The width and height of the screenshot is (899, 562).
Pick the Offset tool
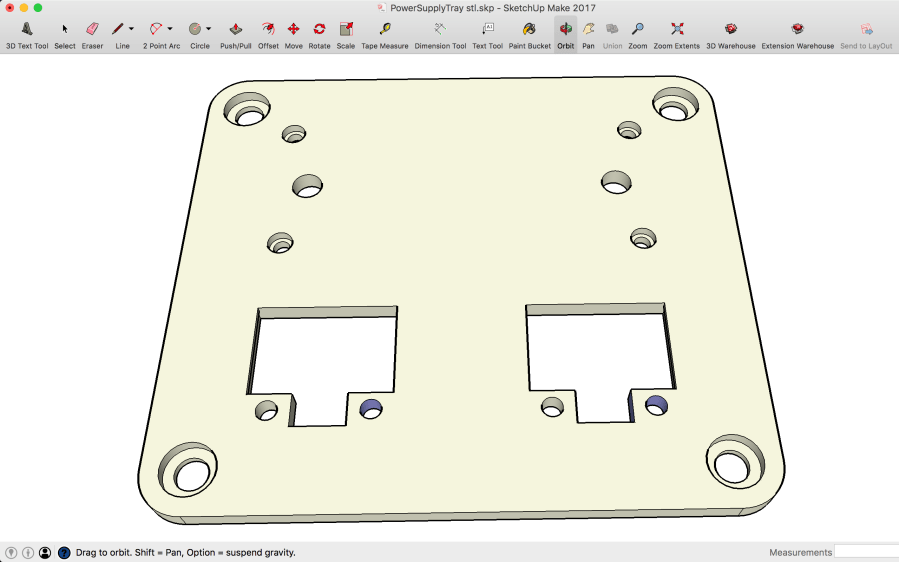click(x=268, y=30)
